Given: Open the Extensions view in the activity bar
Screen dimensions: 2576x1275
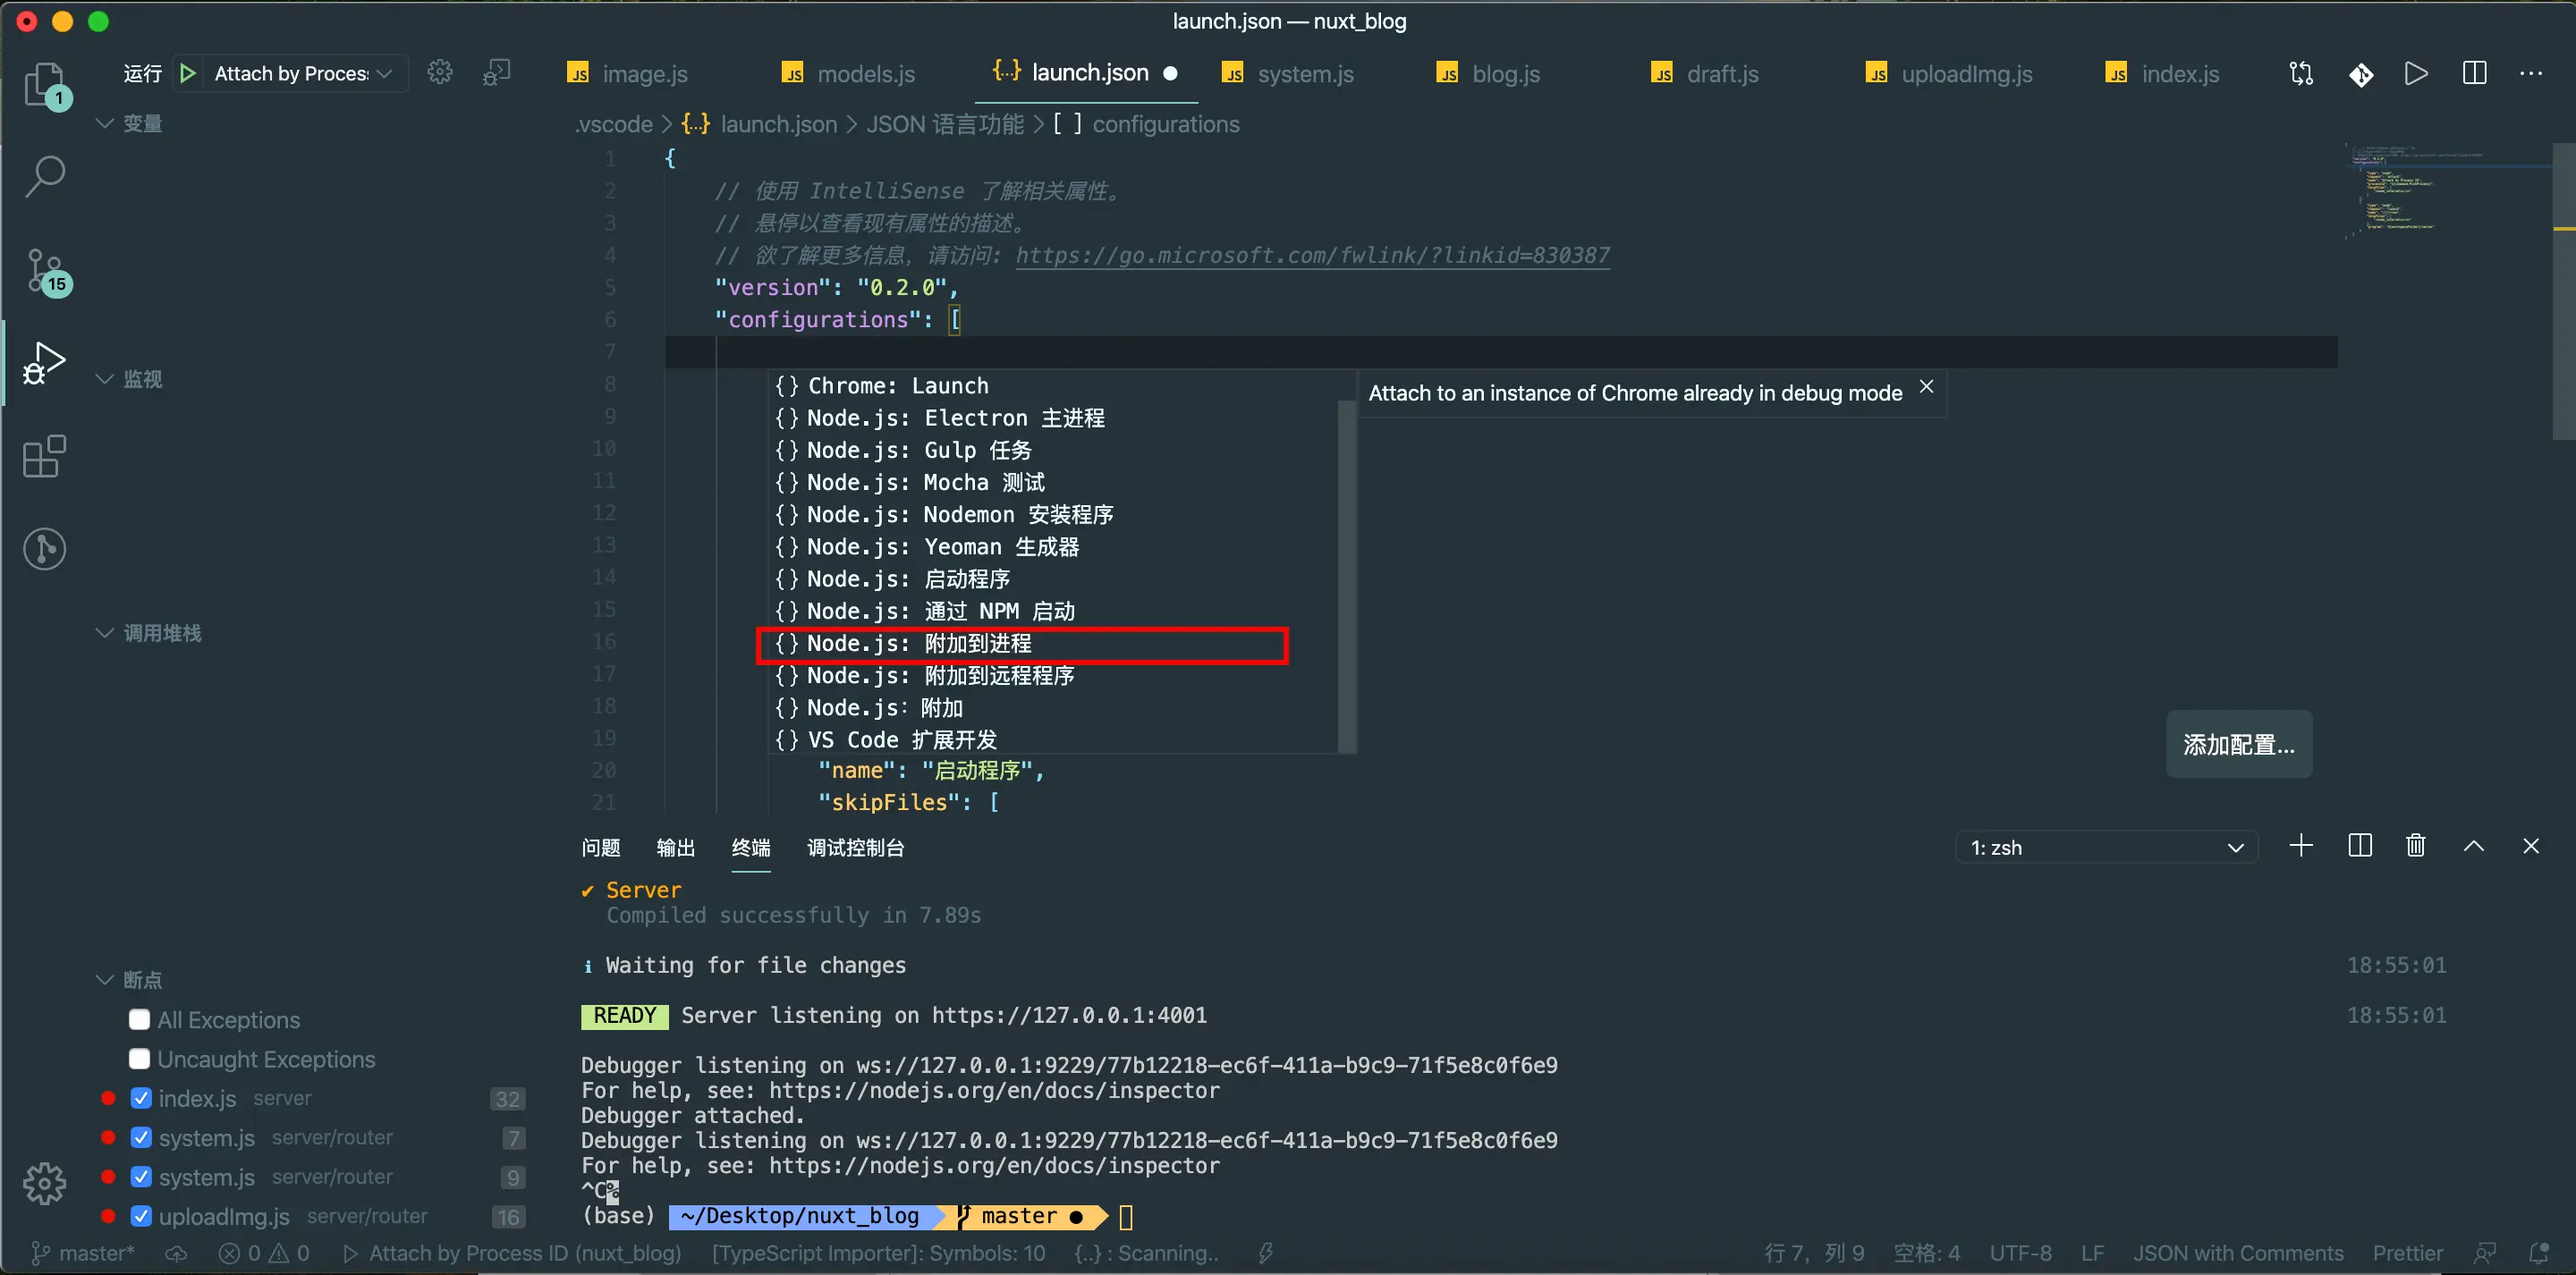Looking at the screenshot, I should click(44, 456).
